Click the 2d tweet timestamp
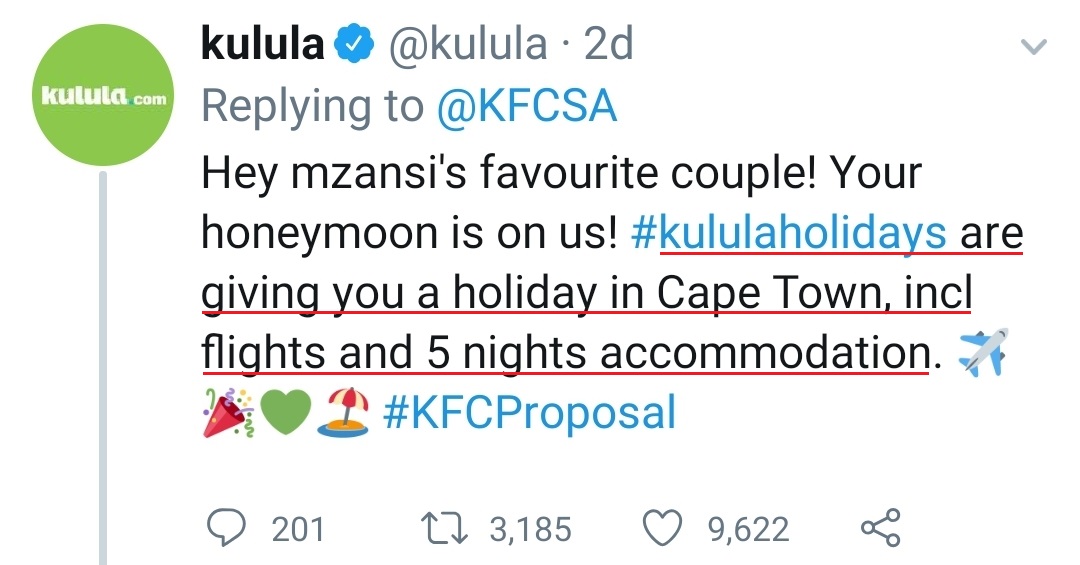 click(608, 45)
